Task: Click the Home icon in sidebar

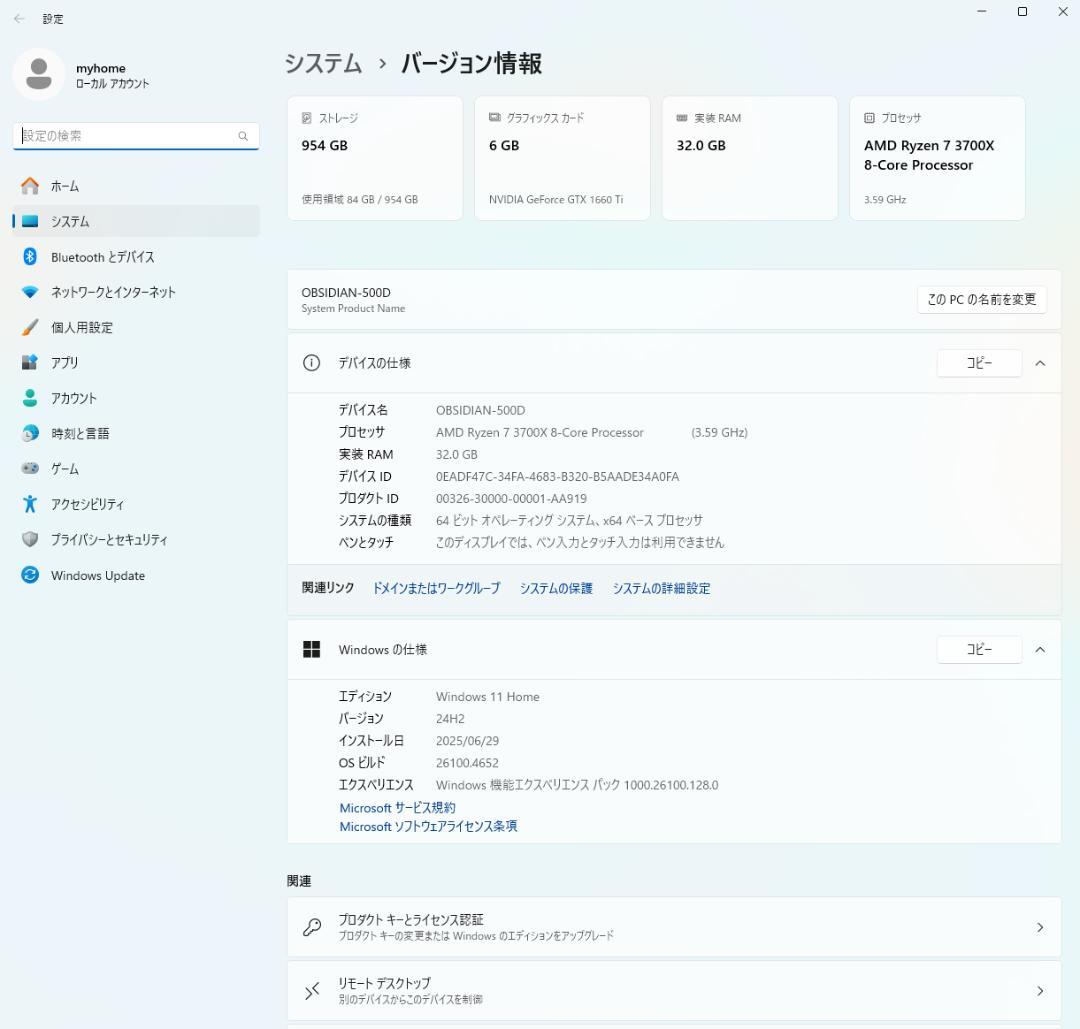Action: (30, 186)
